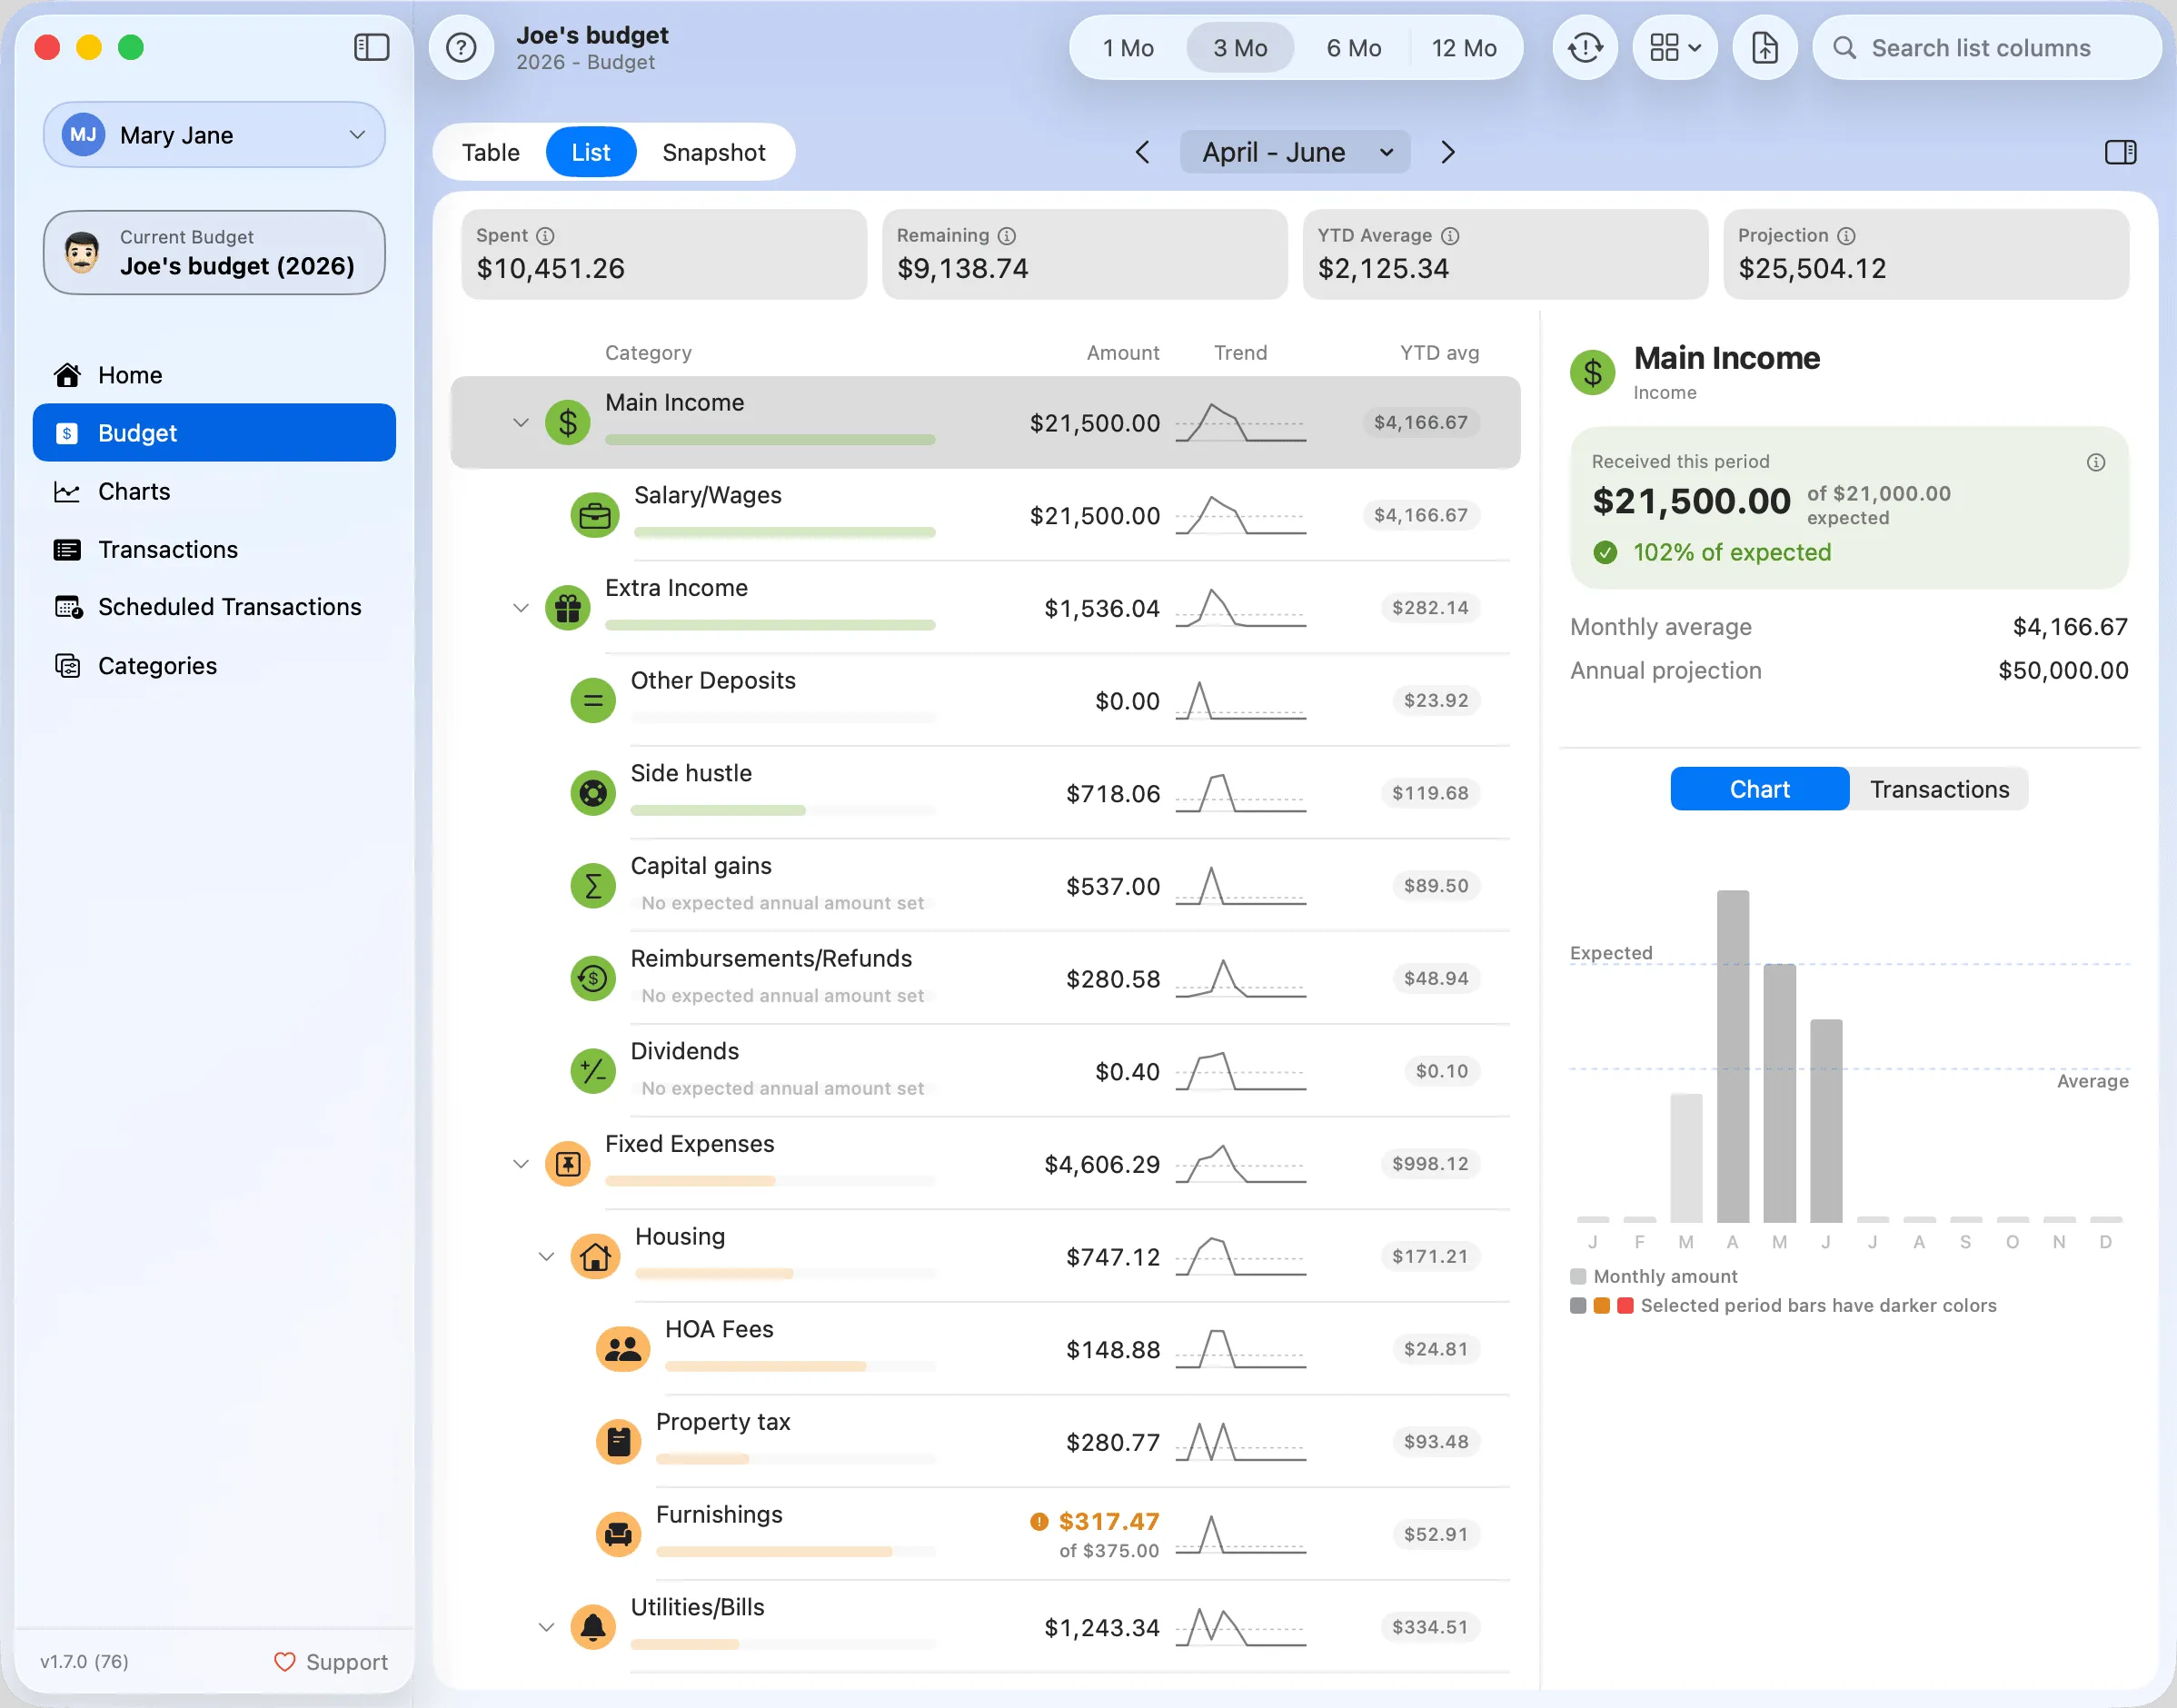This screenshot has width=2177, height=1708.
Task: Toggle the right inspector panel icon
Action: tap(2120, 152)
